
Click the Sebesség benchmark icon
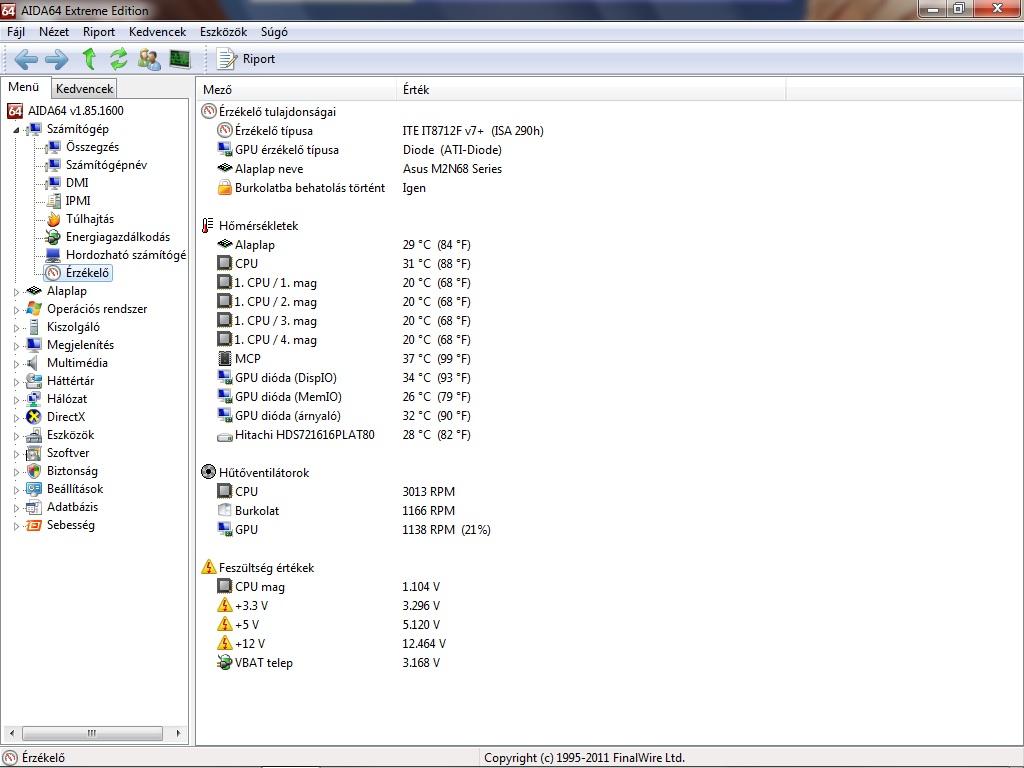(x=33, y=525)
